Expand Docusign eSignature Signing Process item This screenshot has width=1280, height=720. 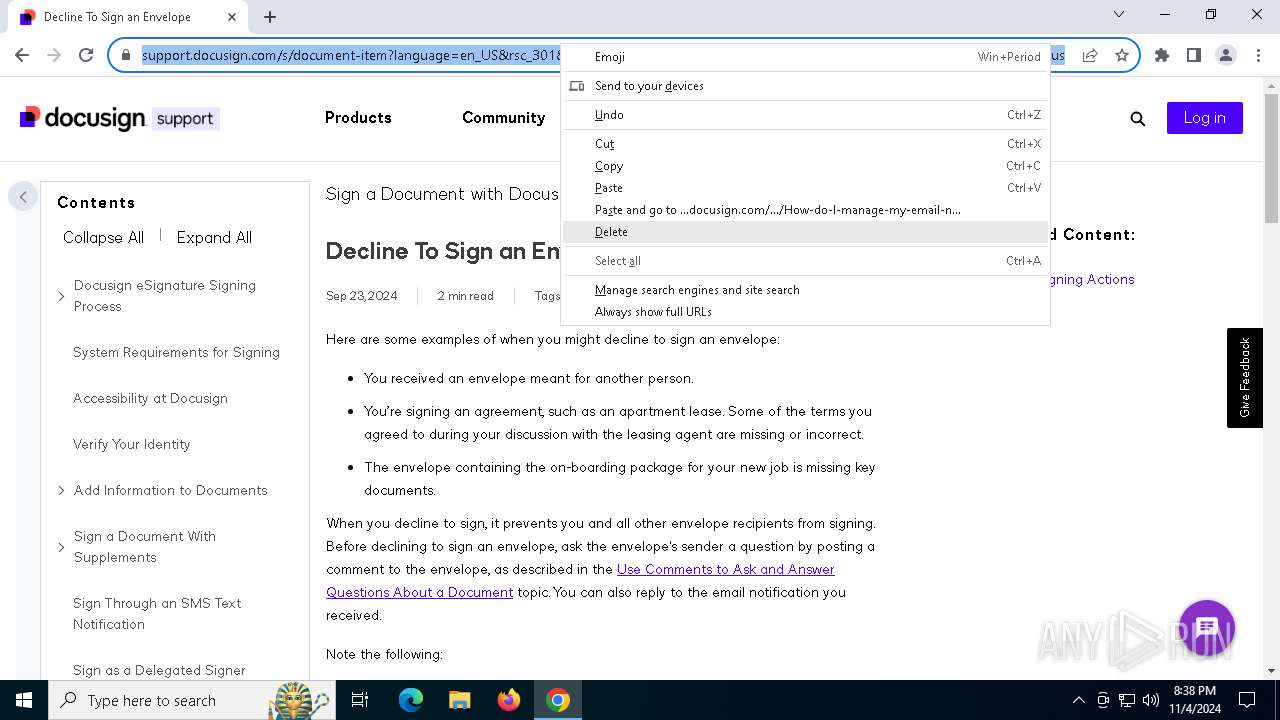[x=61, y=296]
